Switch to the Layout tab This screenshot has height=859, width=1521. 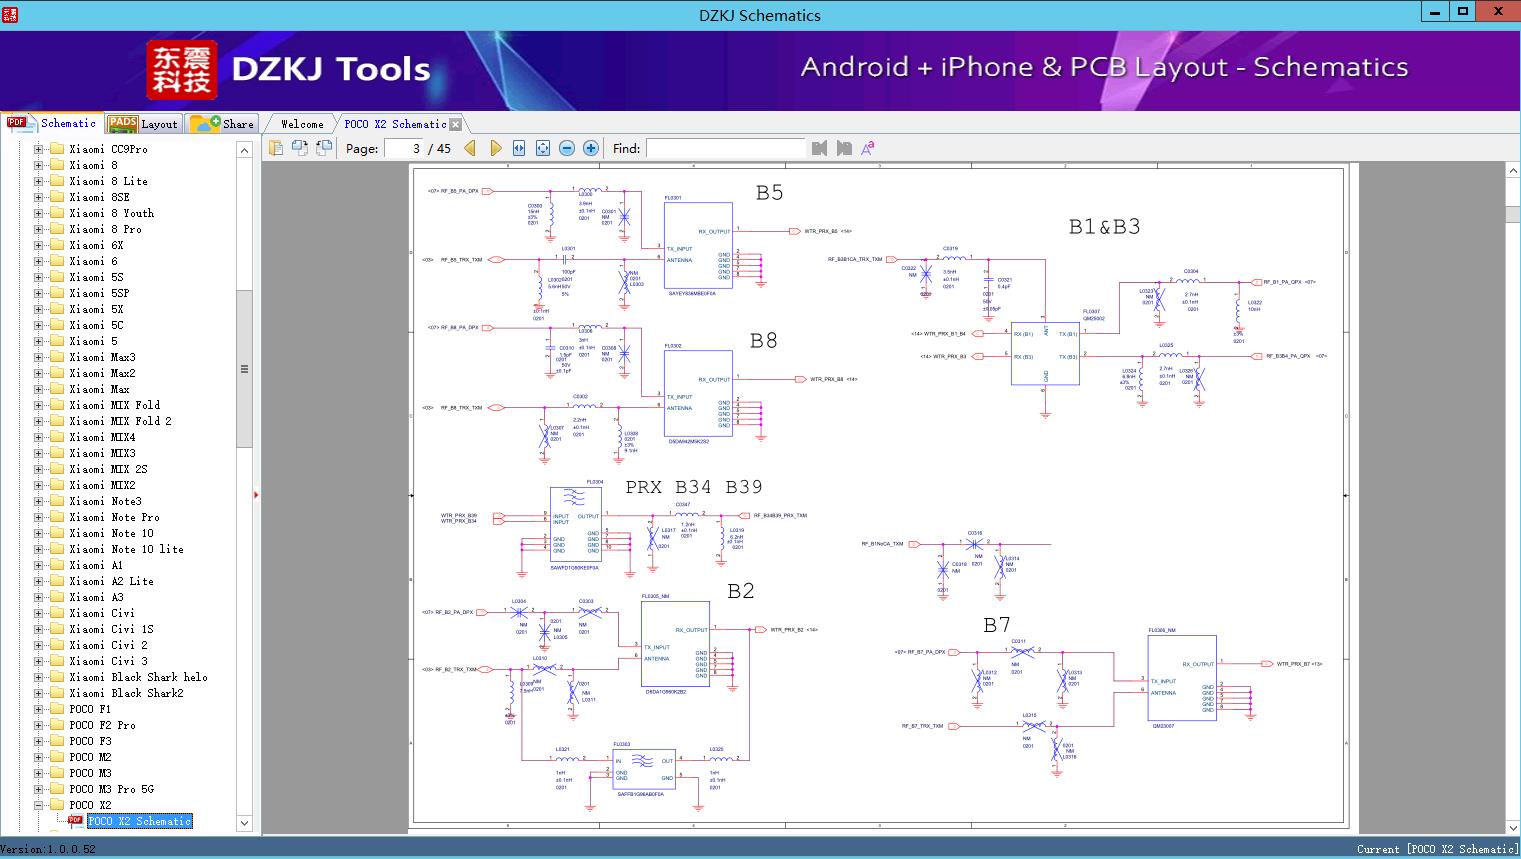tap(143, 123)
